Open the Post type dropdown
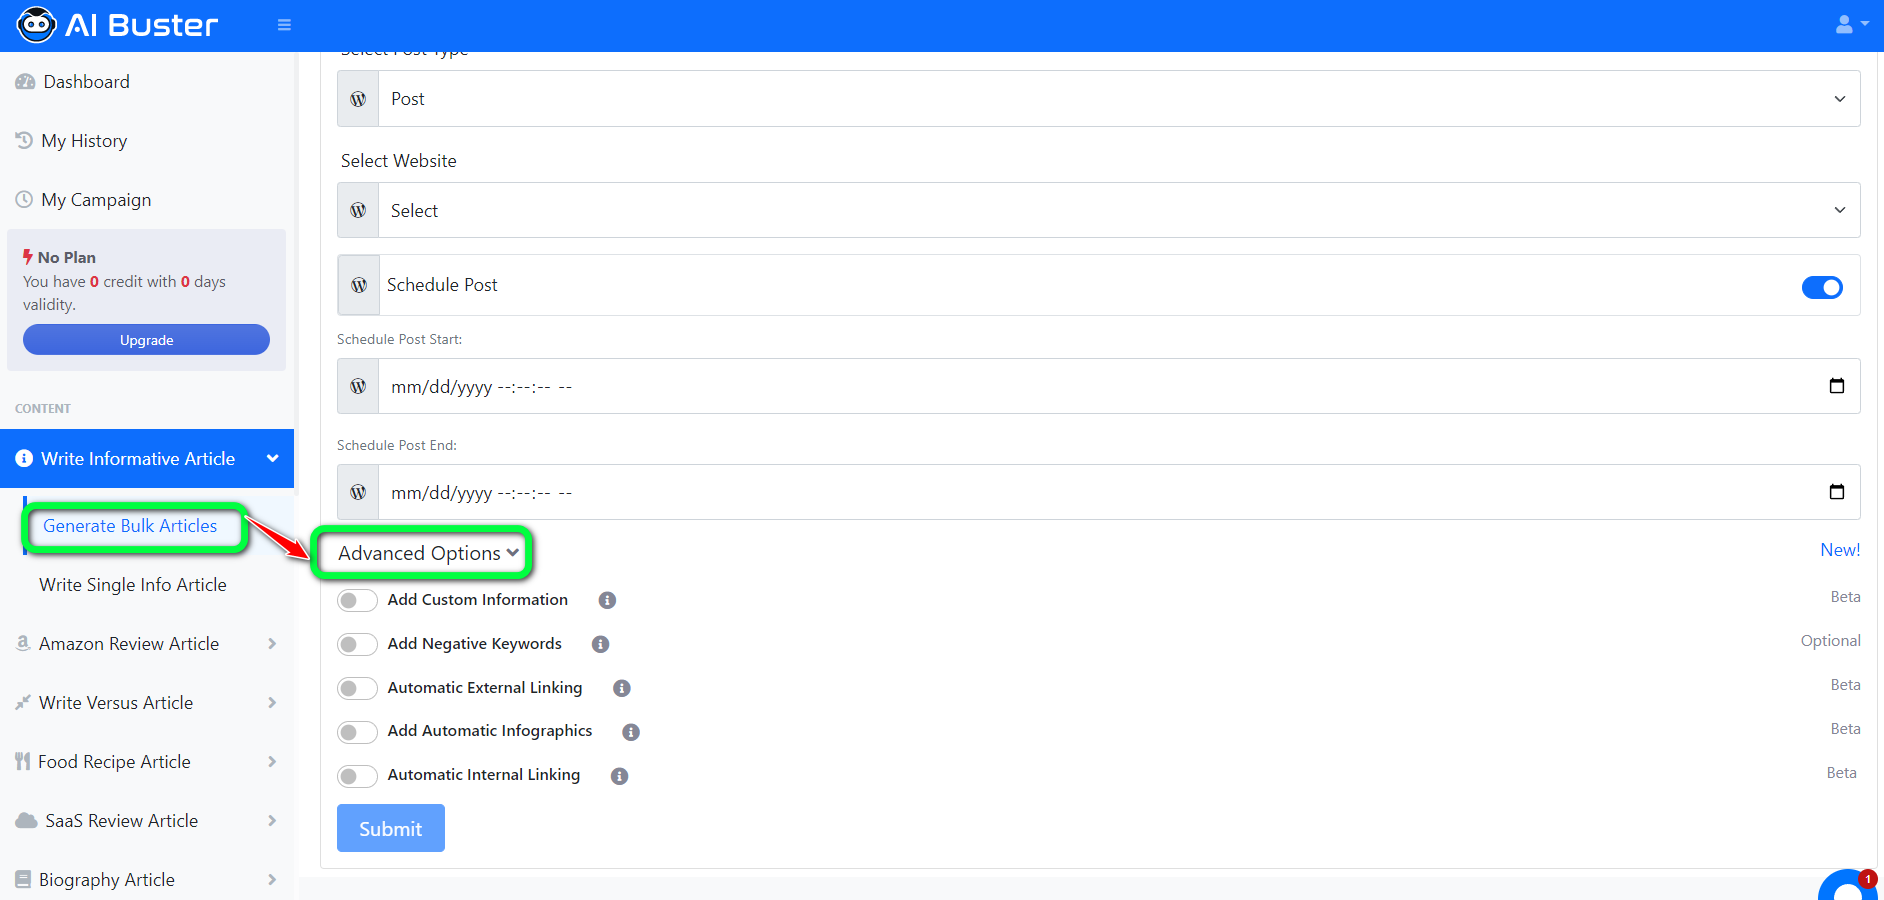The image size is (1884, 900). [x=1119, y=99]
